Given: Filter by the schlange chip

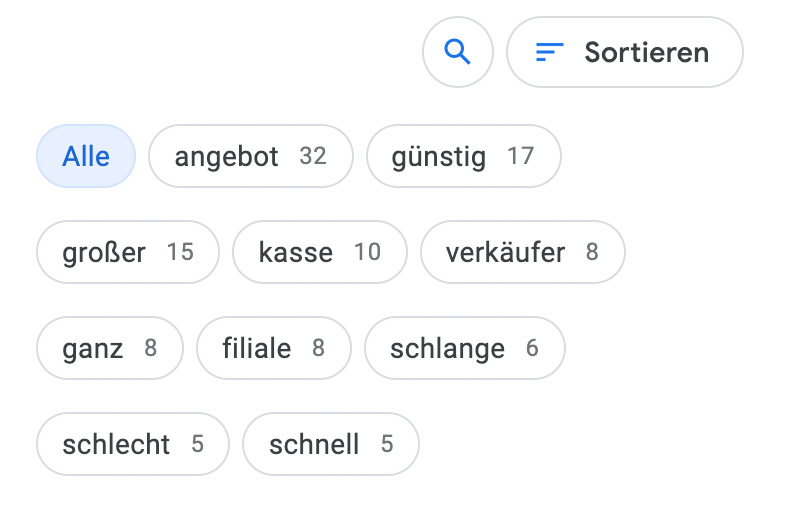Looking at the screenshot, I should [465, 348].
